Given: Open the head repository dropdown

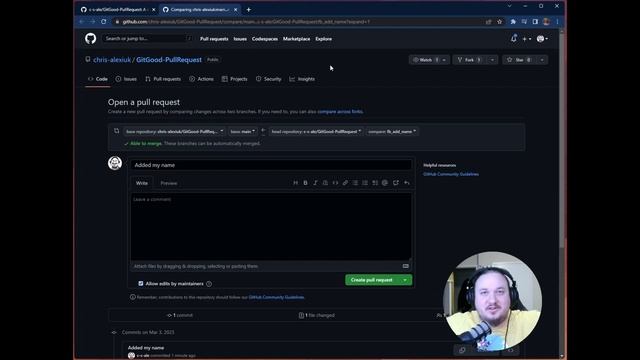Looking at the screenshot, I should [316, 131].
